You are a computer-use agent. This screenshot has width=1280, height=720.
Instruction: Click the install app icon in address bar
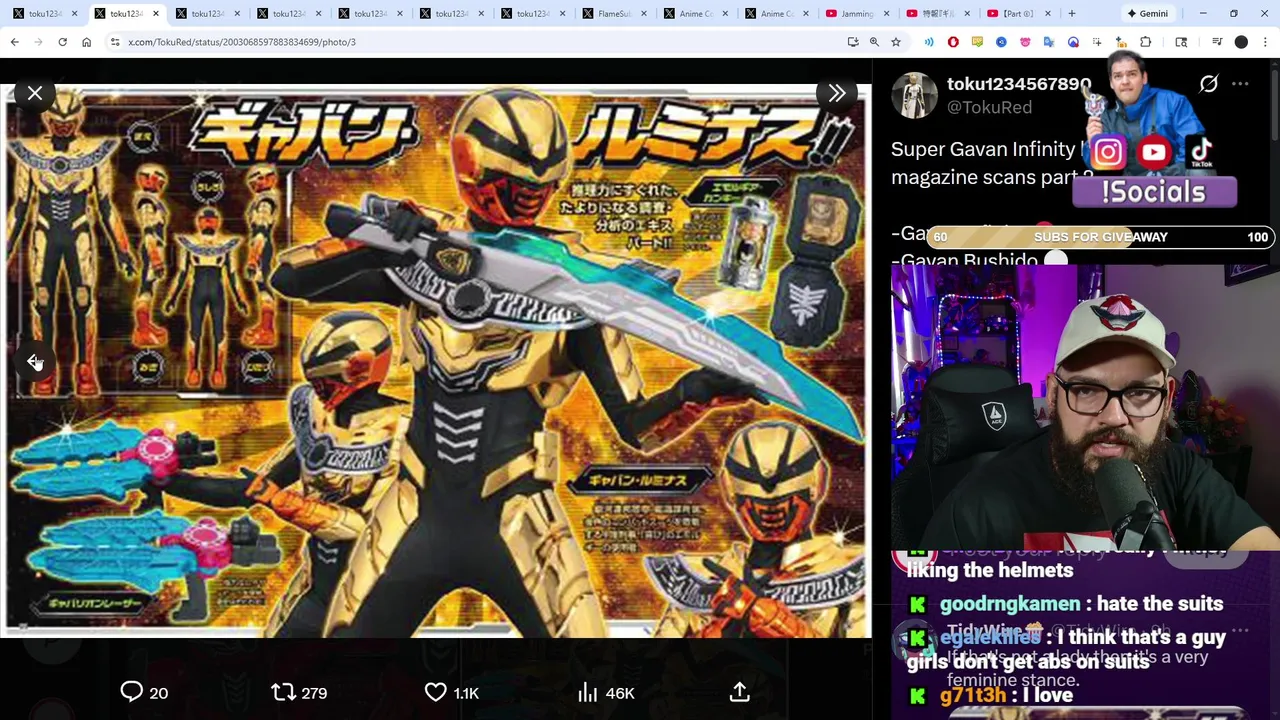pos(853,42)
